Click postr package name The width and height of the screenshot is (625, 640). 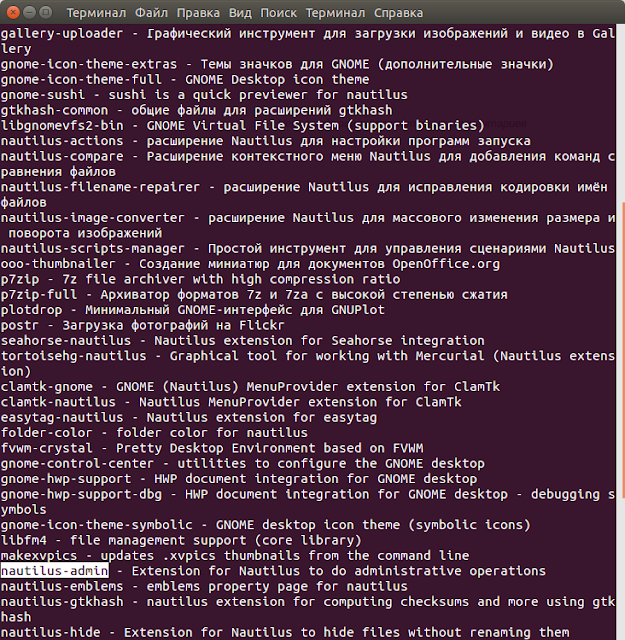click(20, 325)
